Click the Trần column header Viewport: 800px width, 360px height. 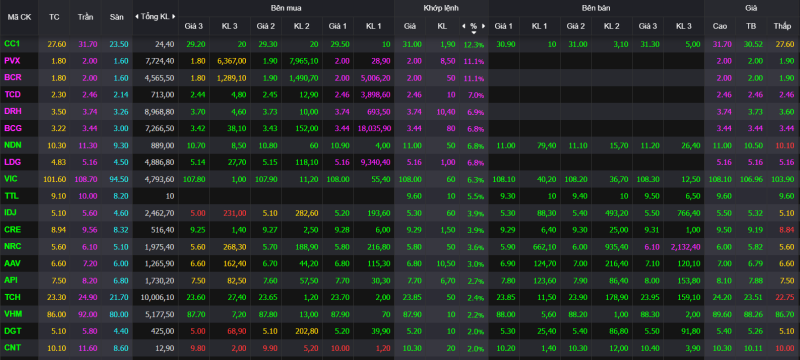(86, 17)
